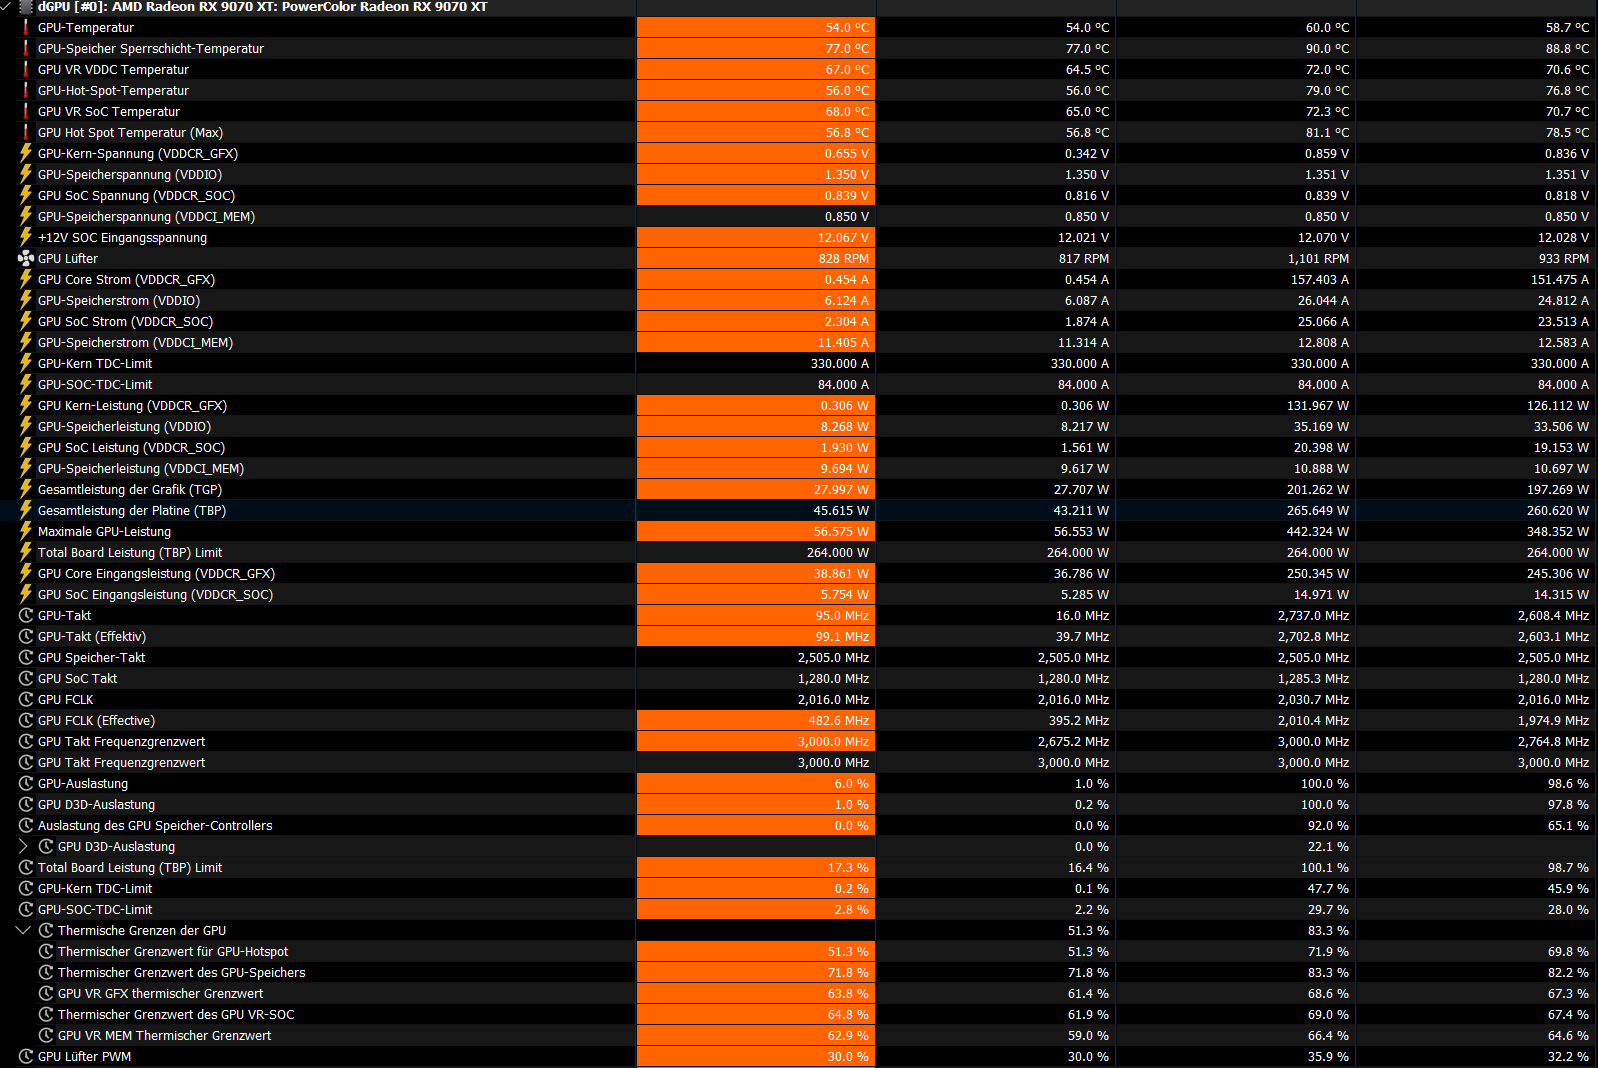This screenshot has height=1068, width=1598.
Task: Click Thermischer Grenzwert des GPU-Speichers label
Action: pyautogui.click(x=182, y=972)
